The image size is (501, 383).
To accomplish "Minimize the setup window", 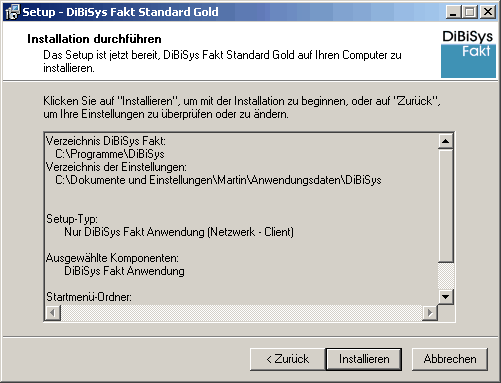I will pos(453,12).
